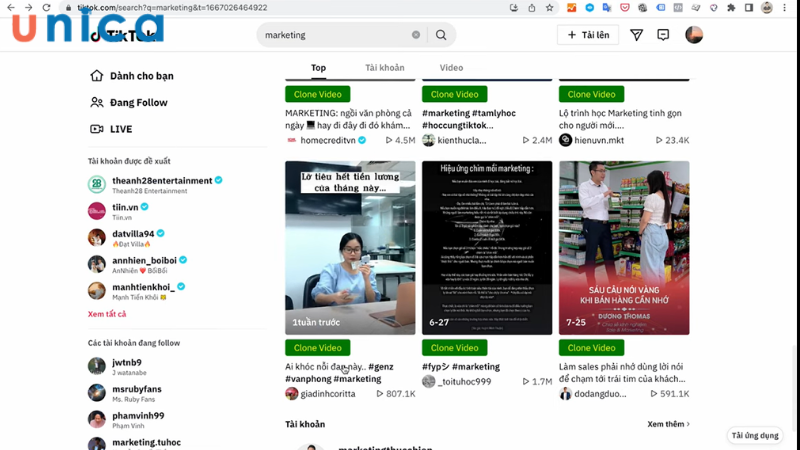Open the LIVE section
800x450 pixels.
click(111, 129)
